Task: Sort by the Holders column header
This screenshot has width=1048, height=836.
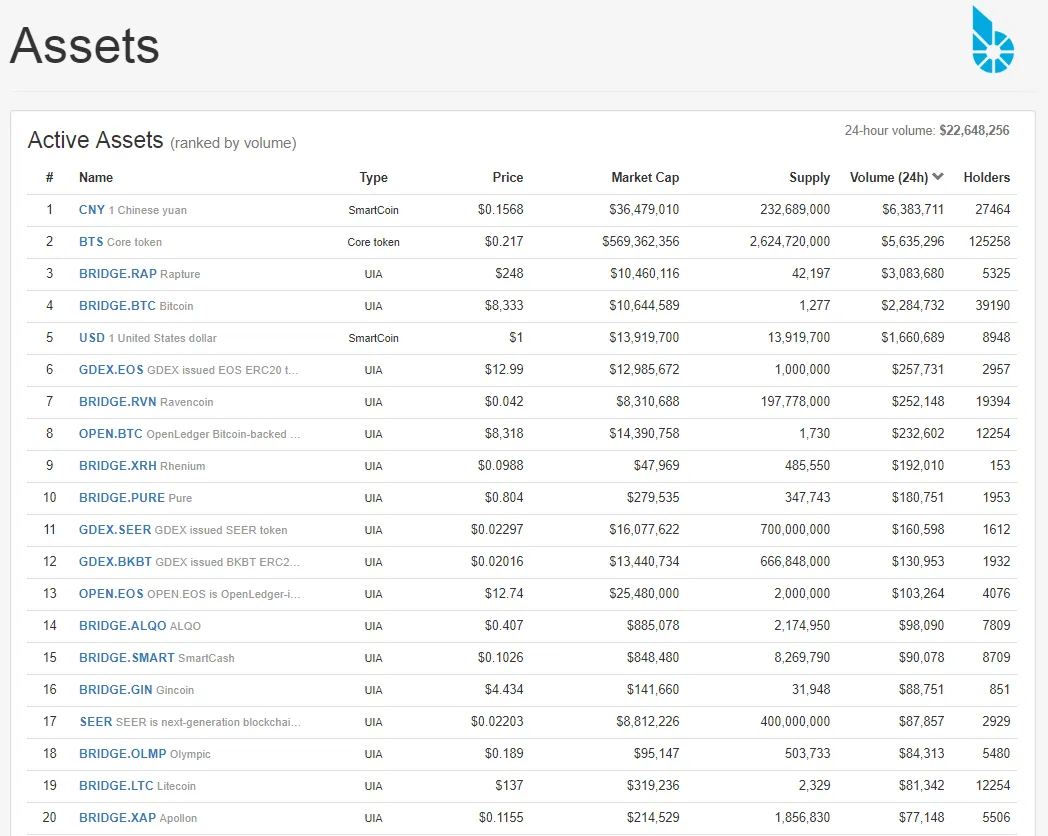Action: coord(987,177)
